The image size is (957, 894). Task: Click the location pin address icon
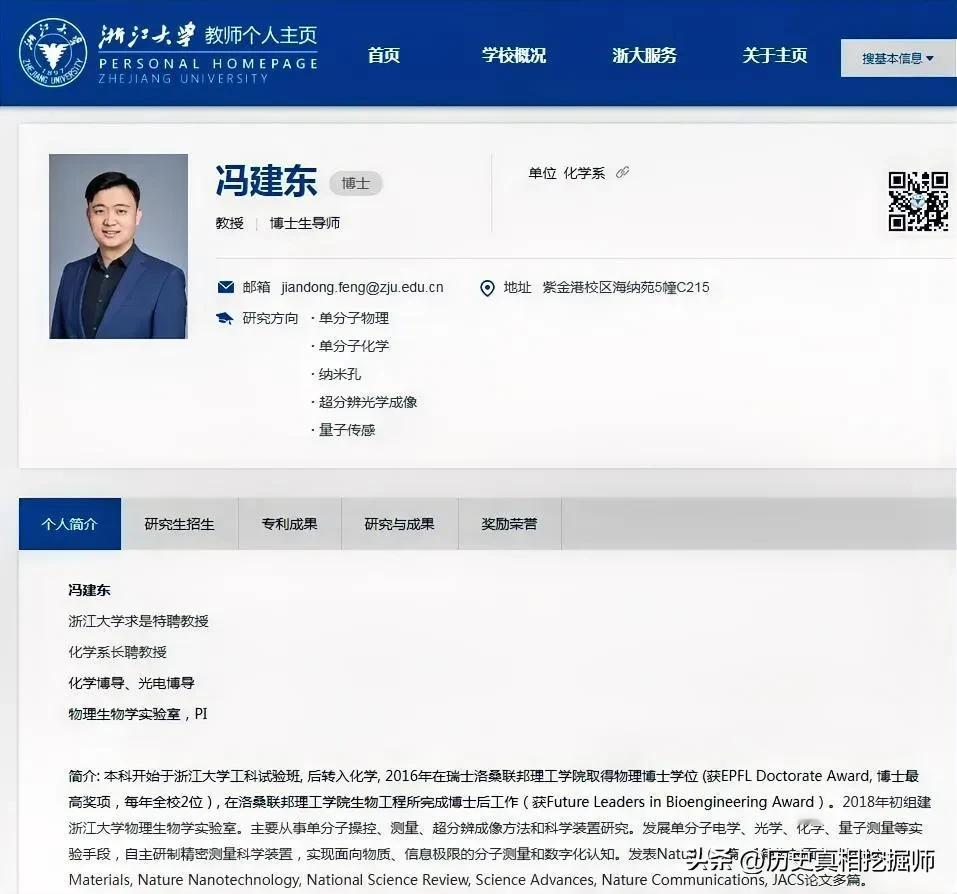(x=487, y=288)
